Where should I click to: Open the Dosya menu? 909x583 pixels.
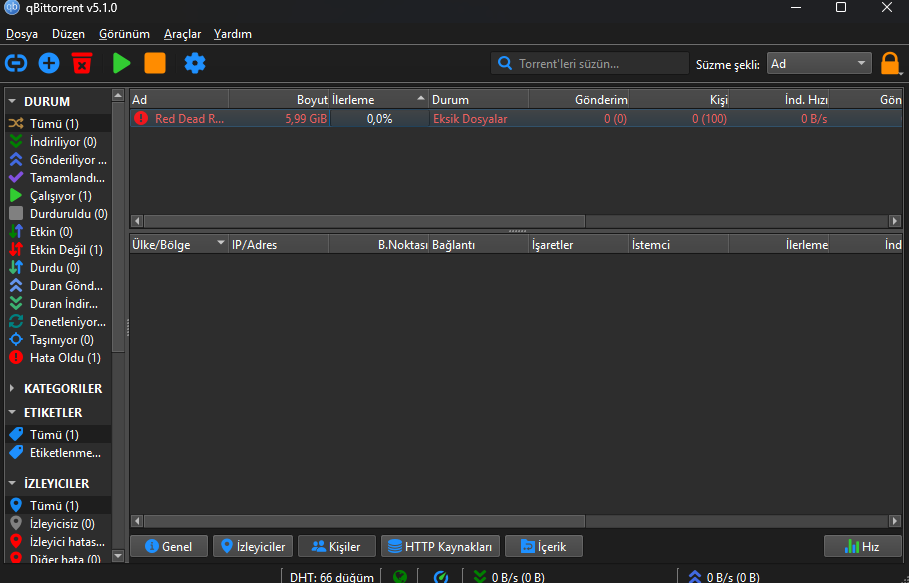[22, 34]
